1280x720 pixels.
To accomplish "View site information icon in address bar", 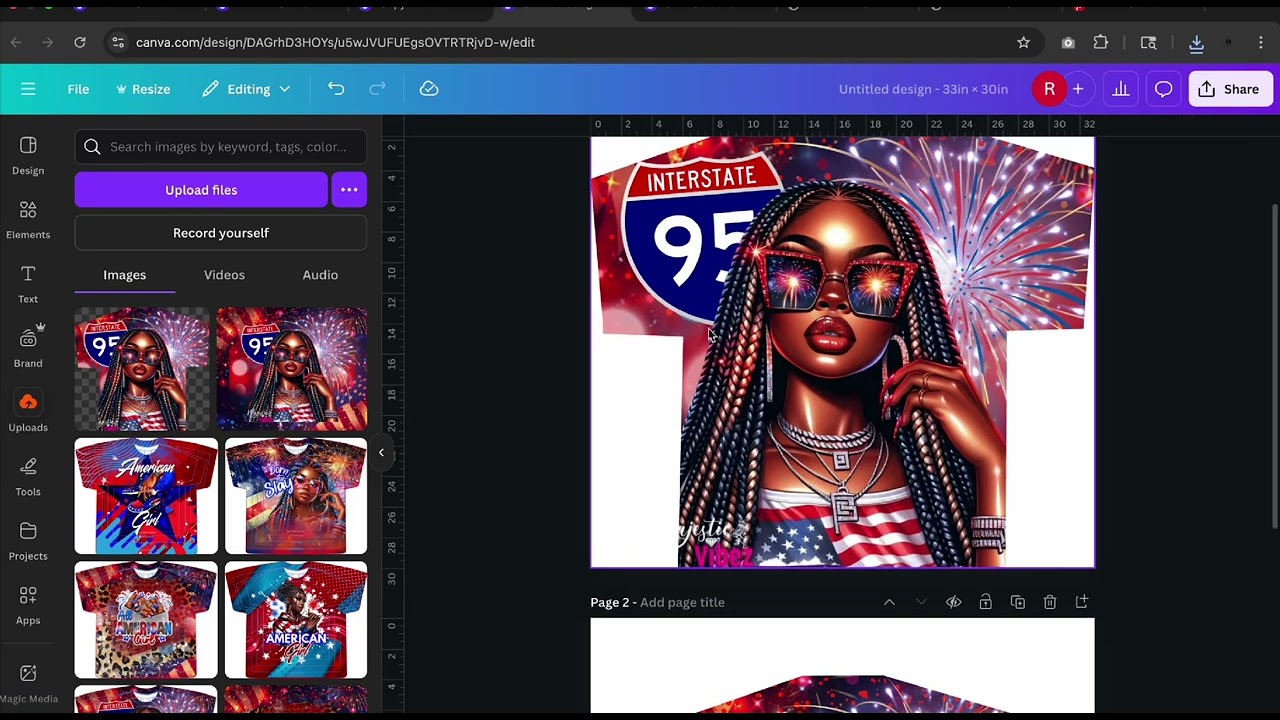I will [118, 42].
